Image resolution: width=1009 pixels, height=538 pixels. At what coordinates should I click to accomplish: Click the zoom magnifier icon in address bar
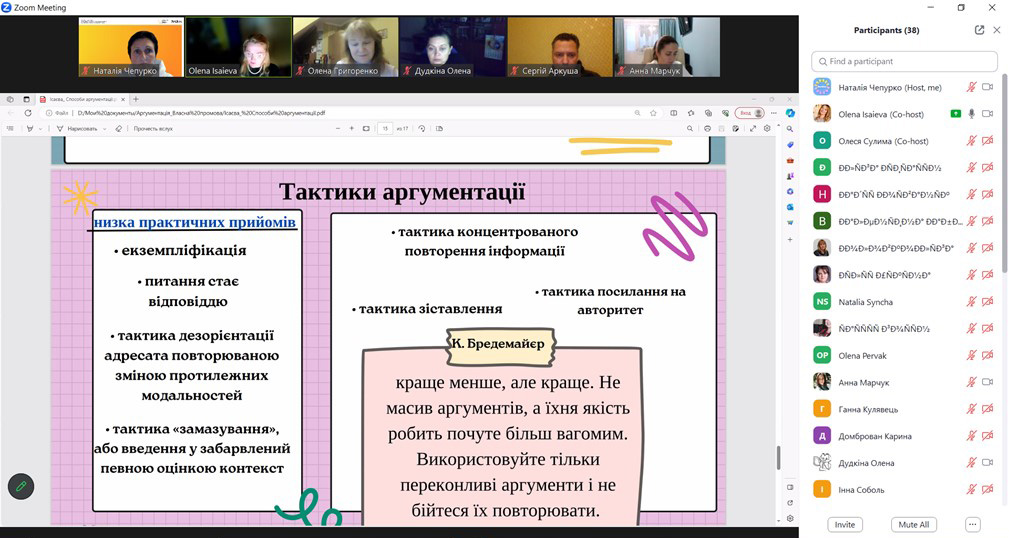click(637, 113)
